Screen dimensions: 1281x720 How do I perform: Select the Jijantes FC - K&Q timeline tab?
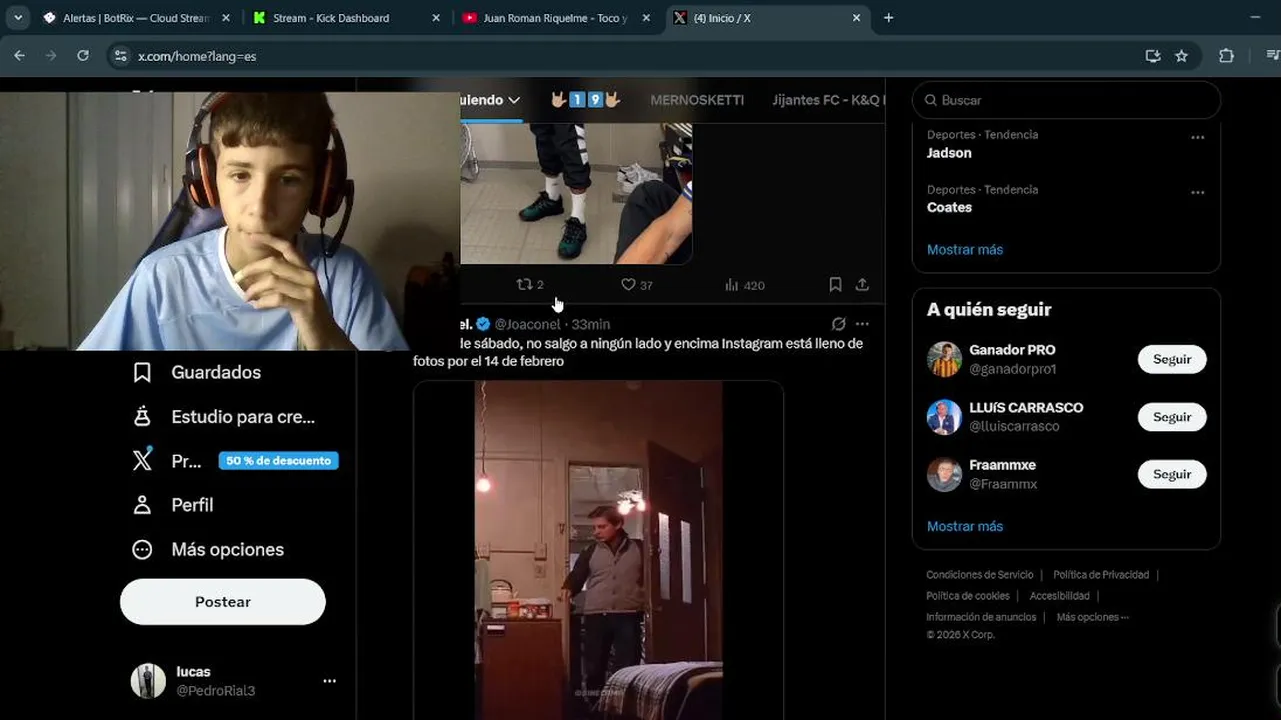[828, 100]
